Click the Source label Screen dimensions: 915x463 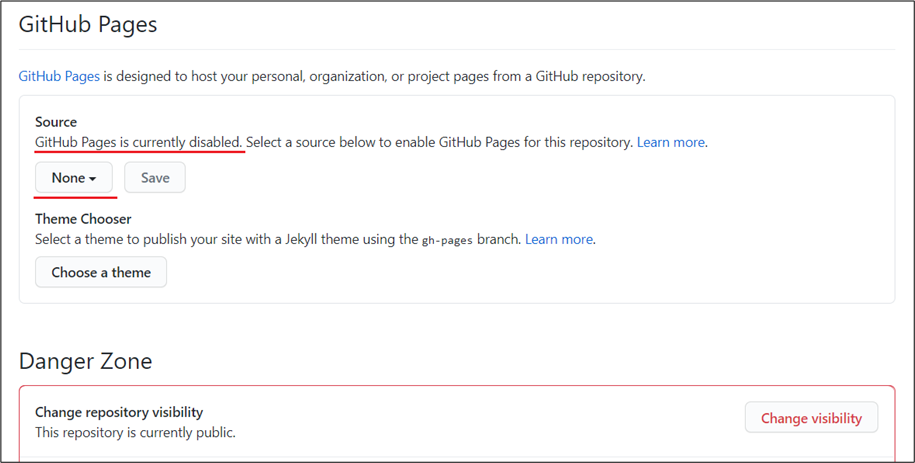(x=56, y=121)
